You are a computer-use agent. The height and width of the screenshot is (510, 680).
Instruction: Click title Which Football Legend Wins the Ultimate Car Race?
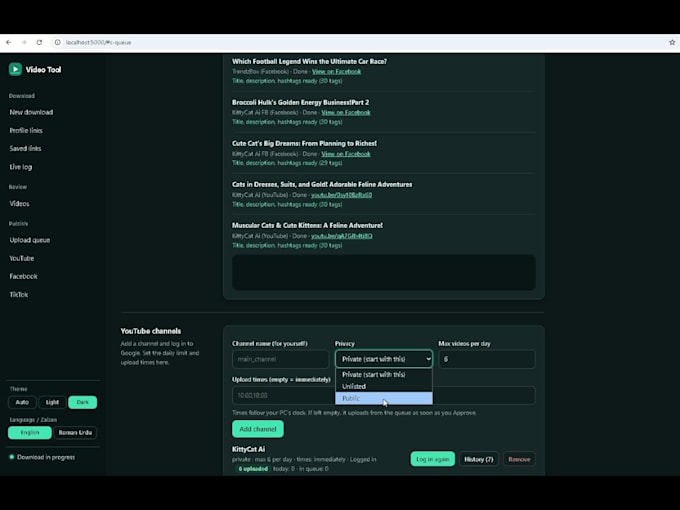(309, 62)
